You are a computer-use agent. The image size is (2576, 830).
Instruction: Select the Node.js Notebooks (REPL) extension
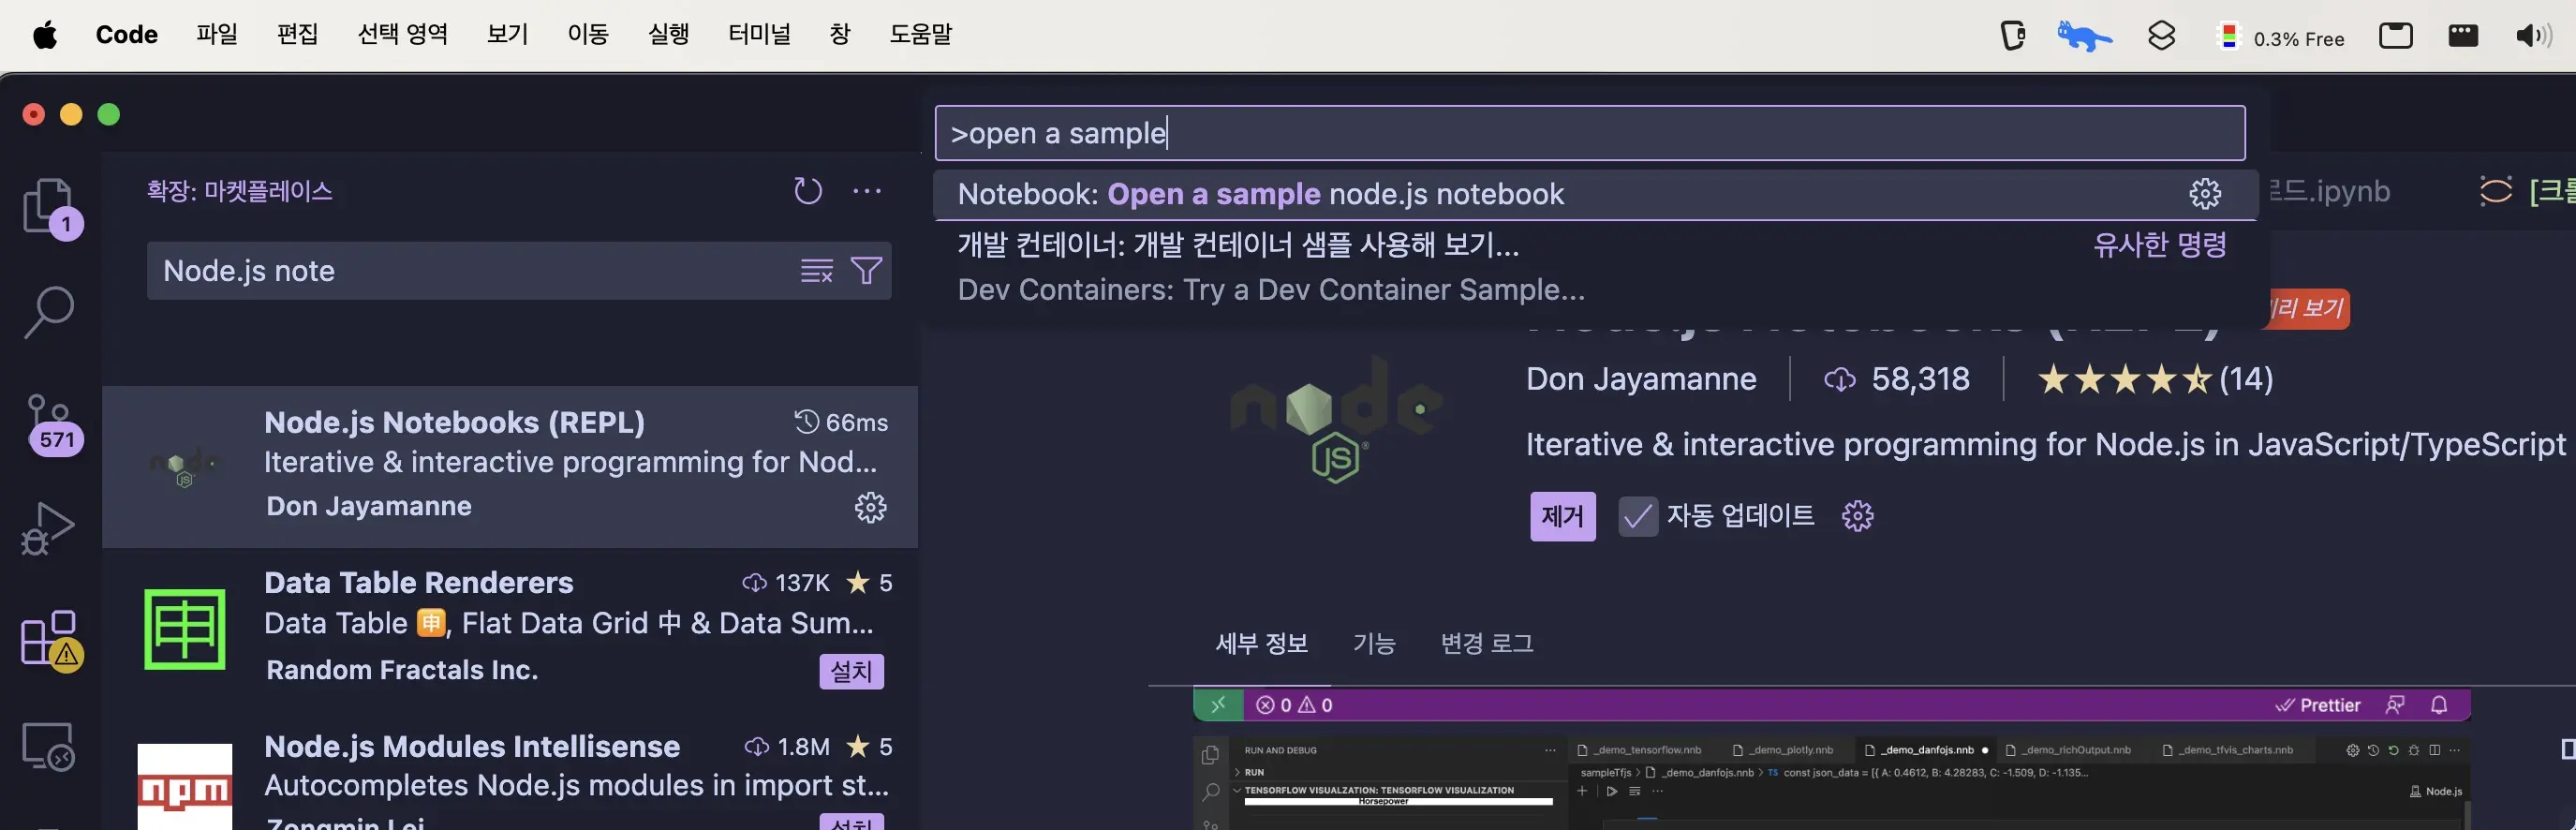[x=510, y=466]
